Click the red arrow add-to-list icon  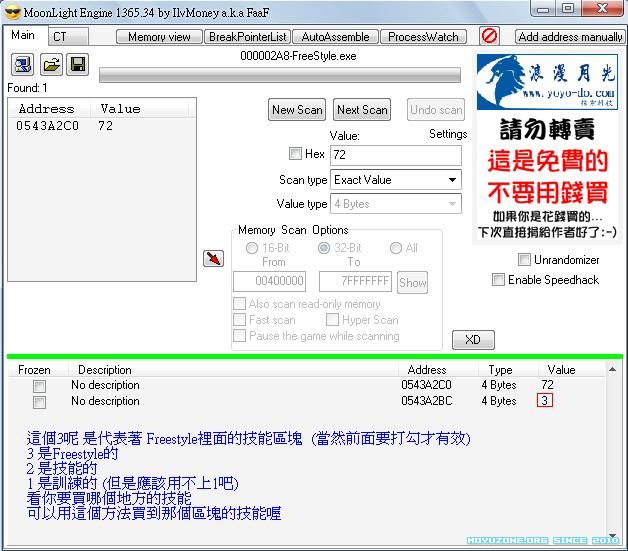213,259
